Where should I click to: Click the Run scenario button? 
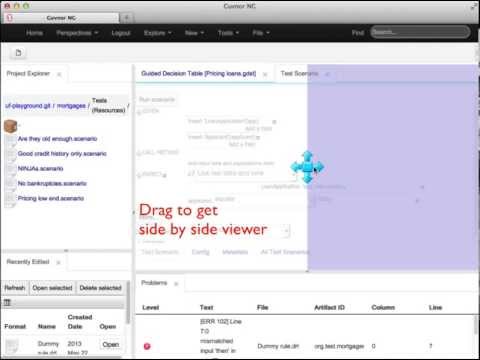(157, 99)
